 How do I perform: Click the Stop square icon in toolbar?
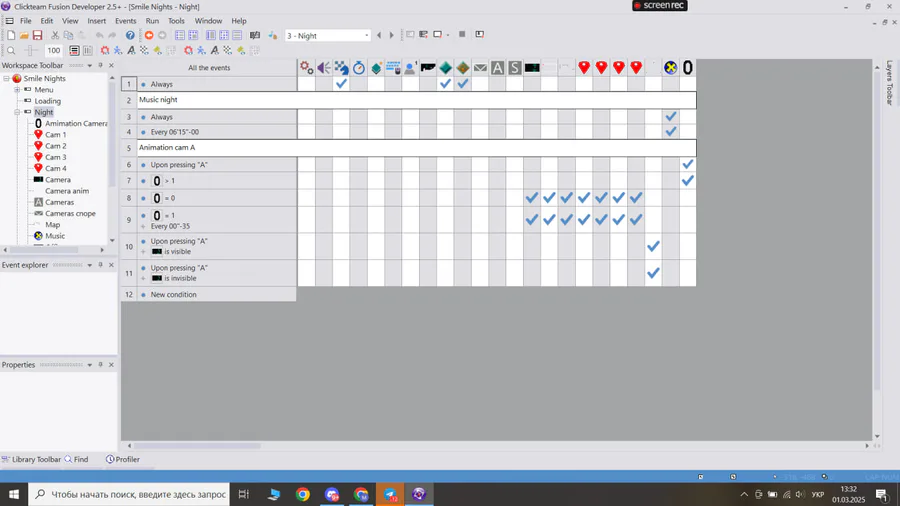[x=462, y=35]
